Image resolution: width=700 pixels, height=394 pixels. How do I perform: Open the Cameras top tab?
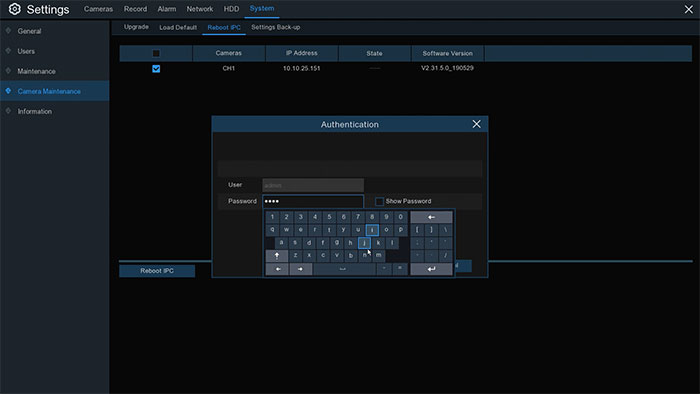coord(98,9)
